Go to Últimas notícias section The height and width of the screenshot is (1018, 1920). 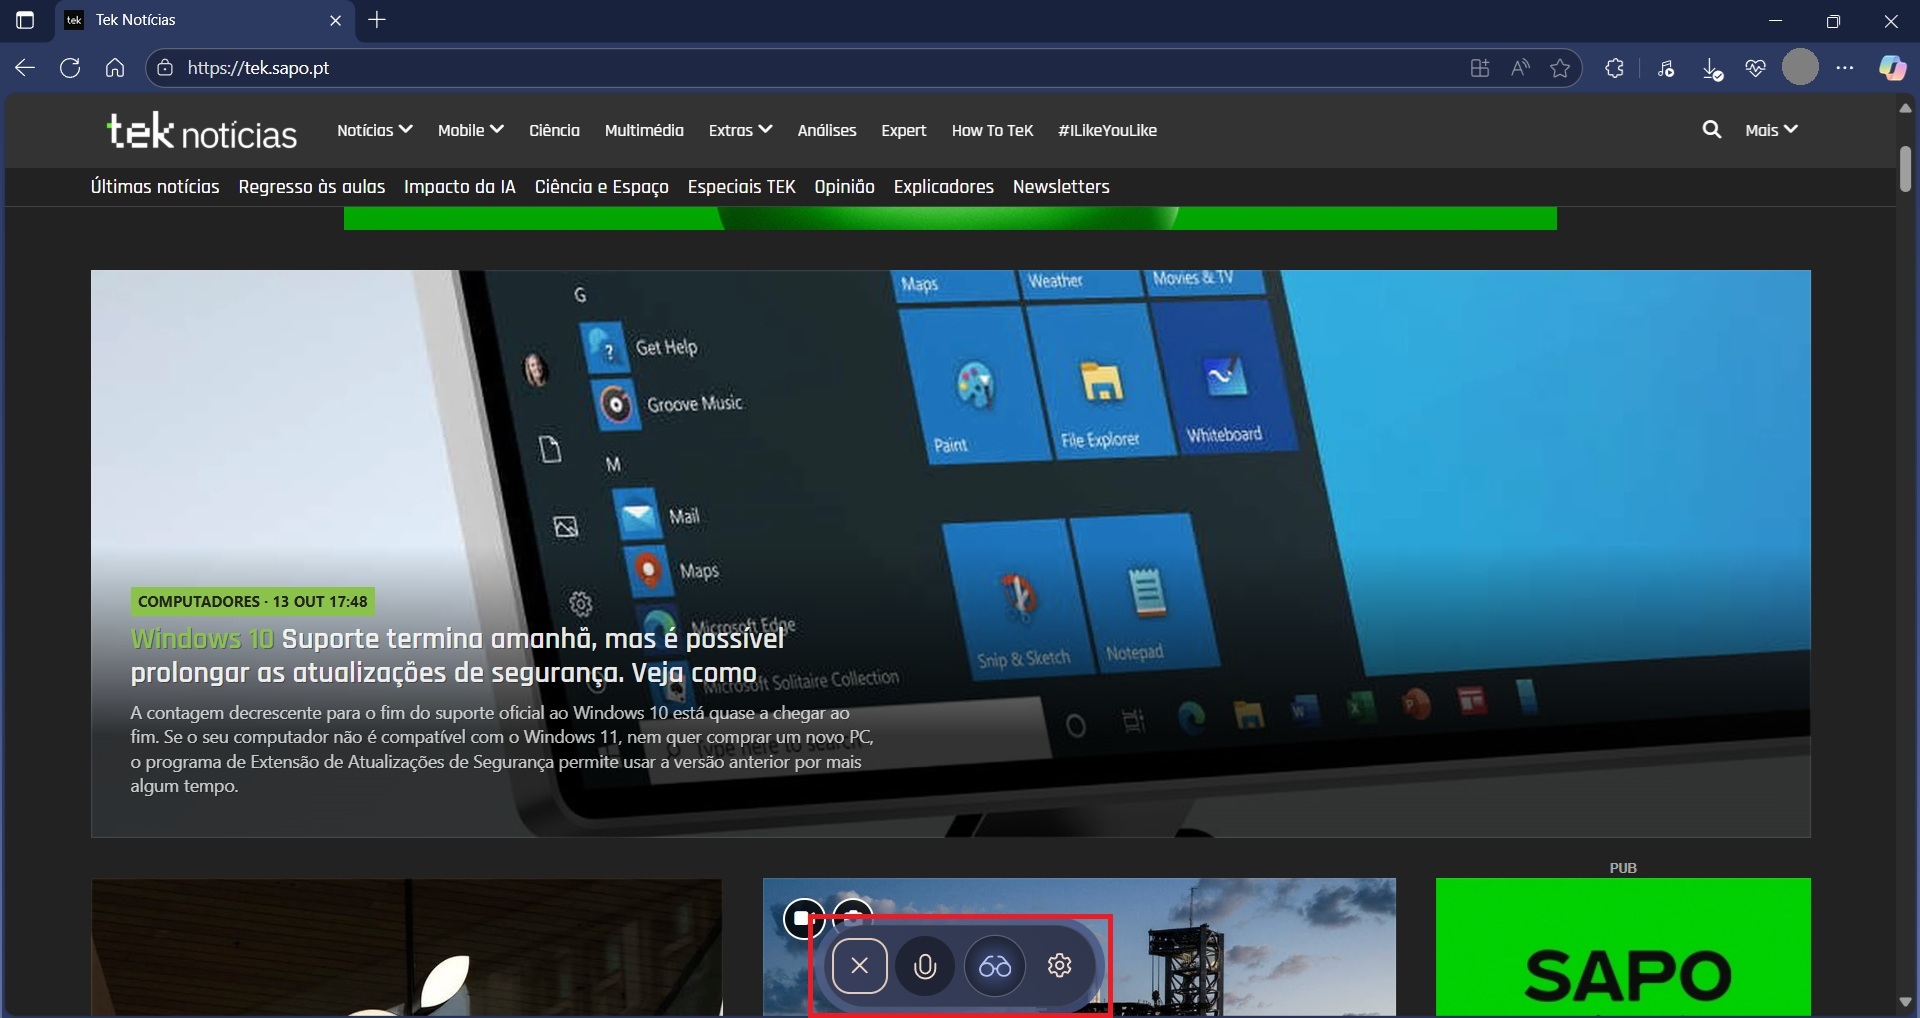[x=155, y=187]
